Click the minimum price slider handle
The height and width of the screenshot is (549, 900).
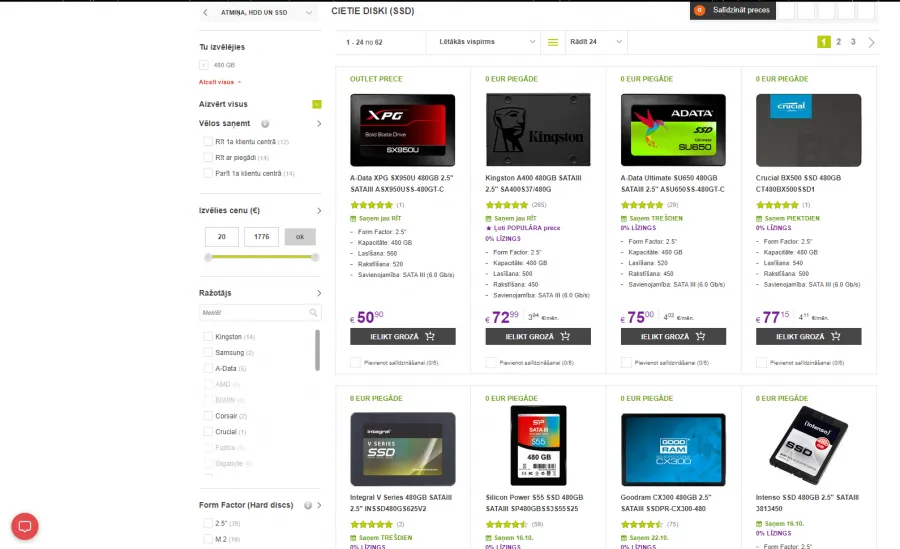pyautogui.click(x=208, y=257)
